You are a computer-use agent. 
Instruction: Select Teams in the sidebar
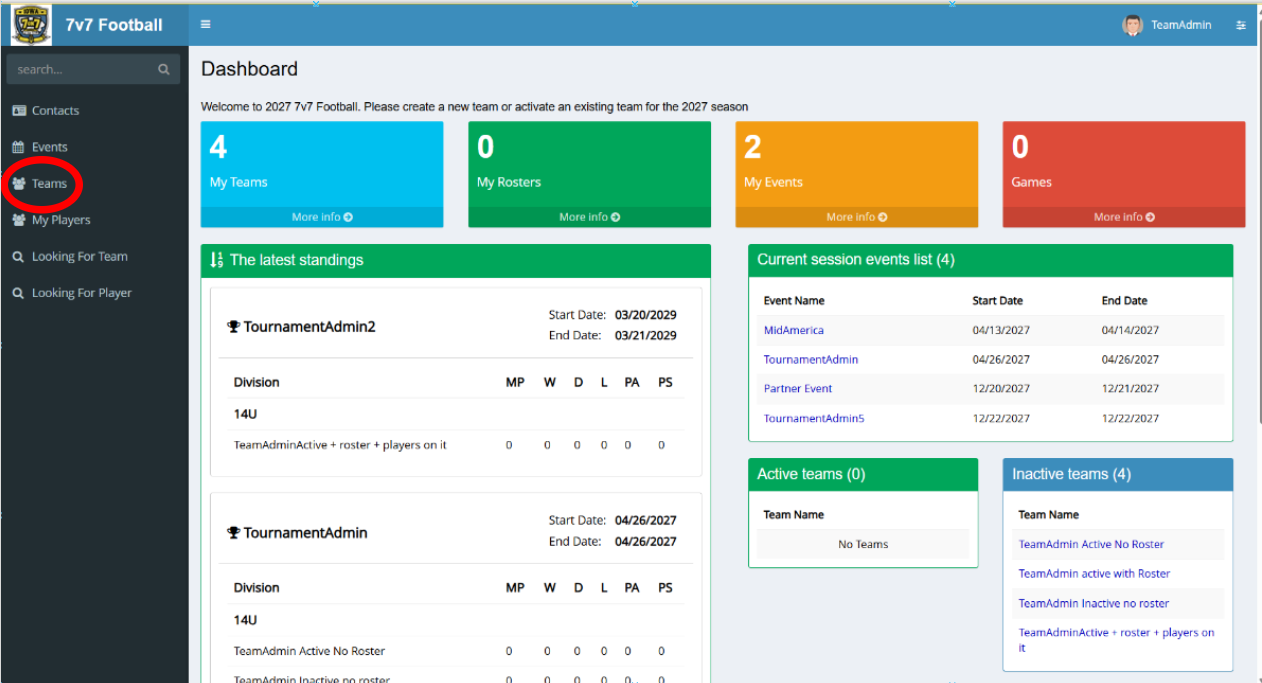[x=49, y=184]
